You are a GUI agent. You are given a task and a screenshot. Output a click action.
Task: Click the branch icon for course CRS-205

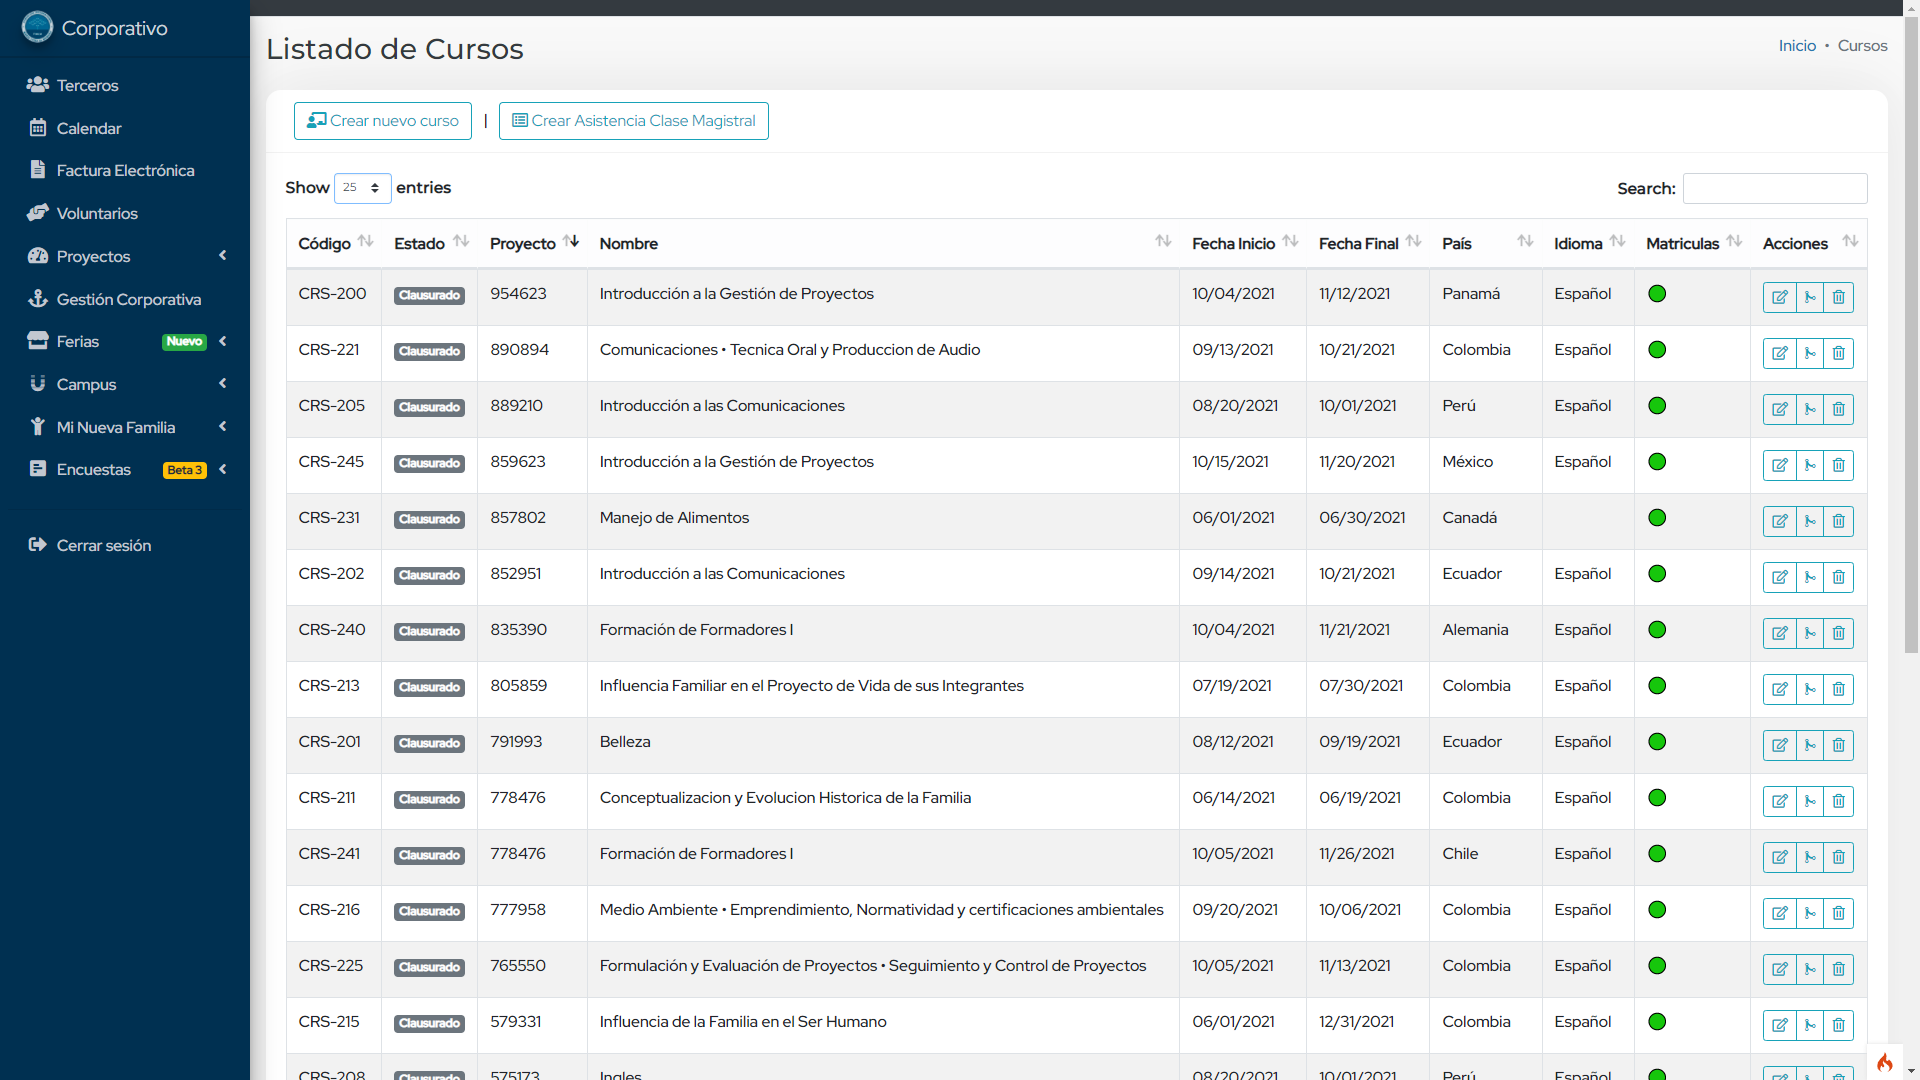pos(1810,409)
